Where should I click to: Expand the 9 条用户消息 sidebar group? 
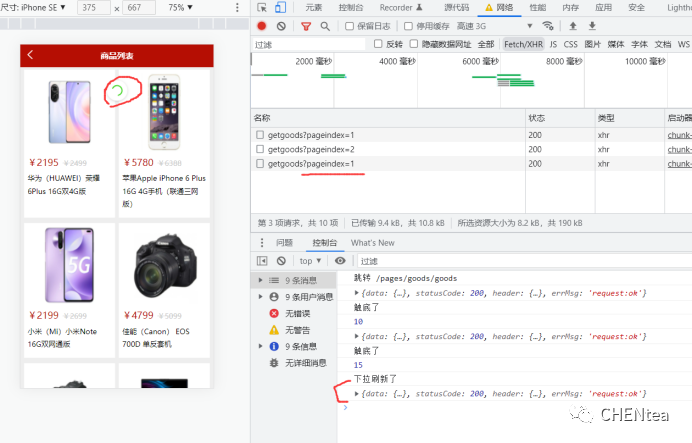260,297
